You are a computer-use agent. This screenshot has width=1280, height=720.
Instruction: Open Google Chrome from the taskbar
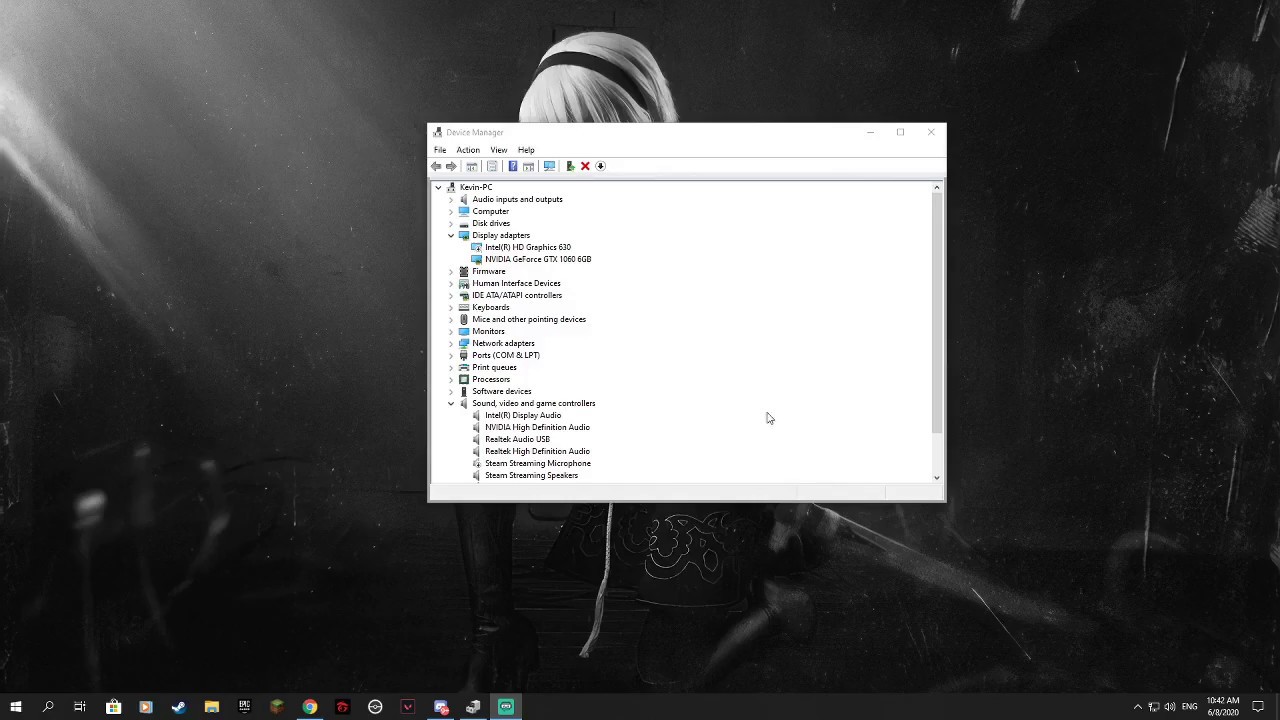coord(310,707)
